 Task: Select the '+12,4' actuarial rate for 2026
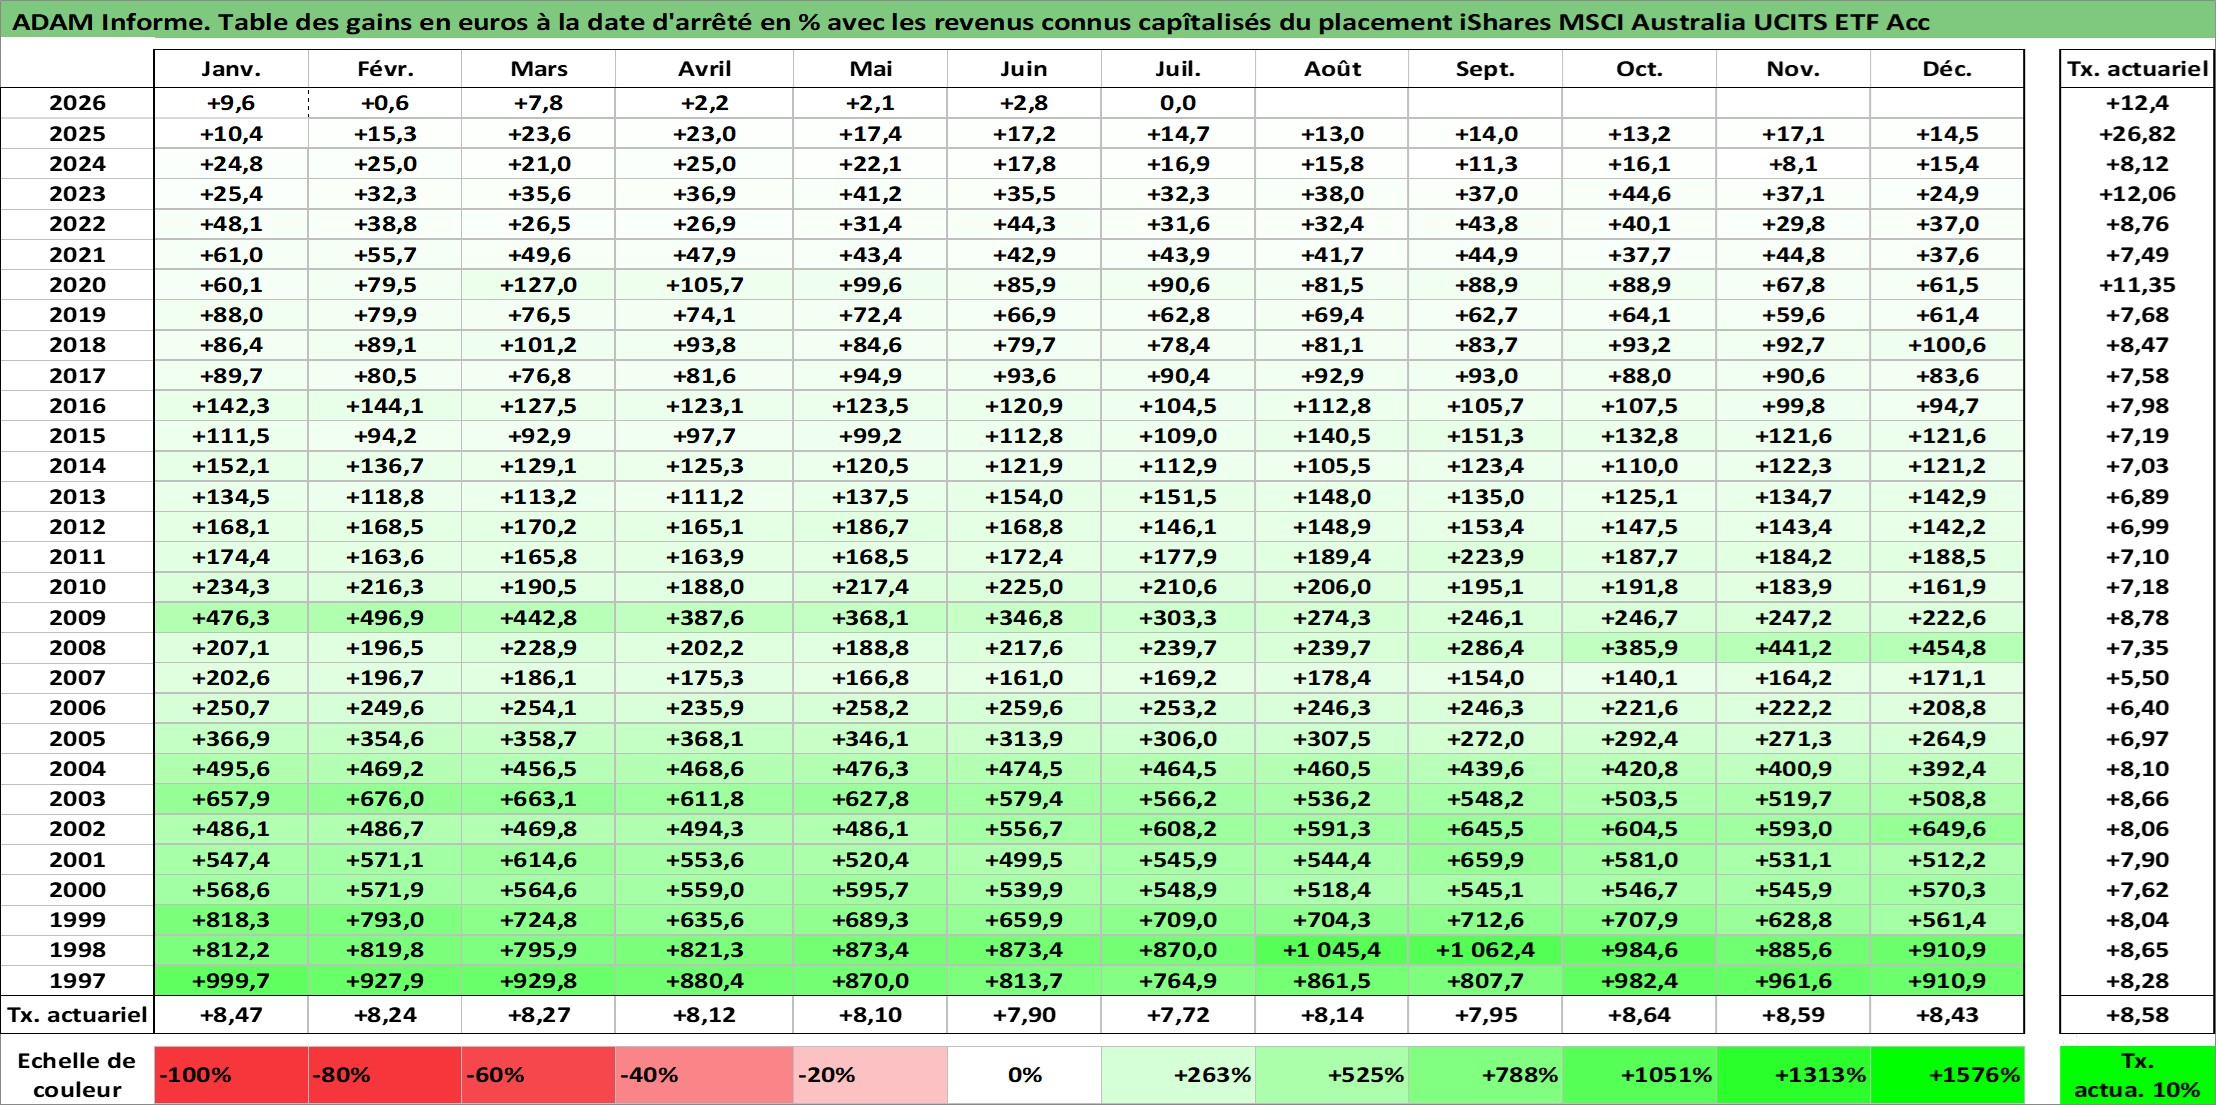click(x=2137, y=103)
